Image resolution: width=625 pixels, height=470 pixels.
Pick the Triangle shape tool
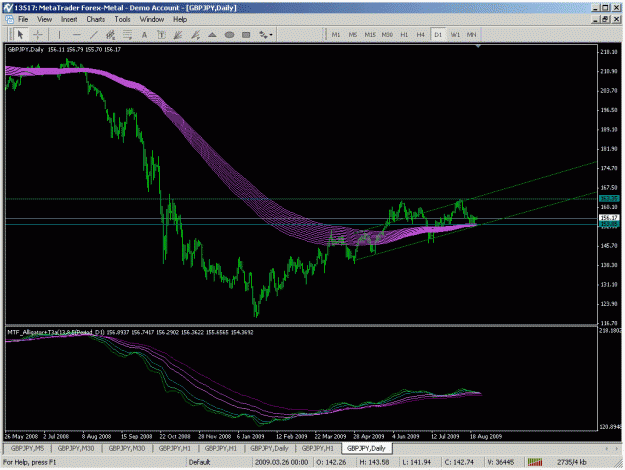tap(212, 35)
